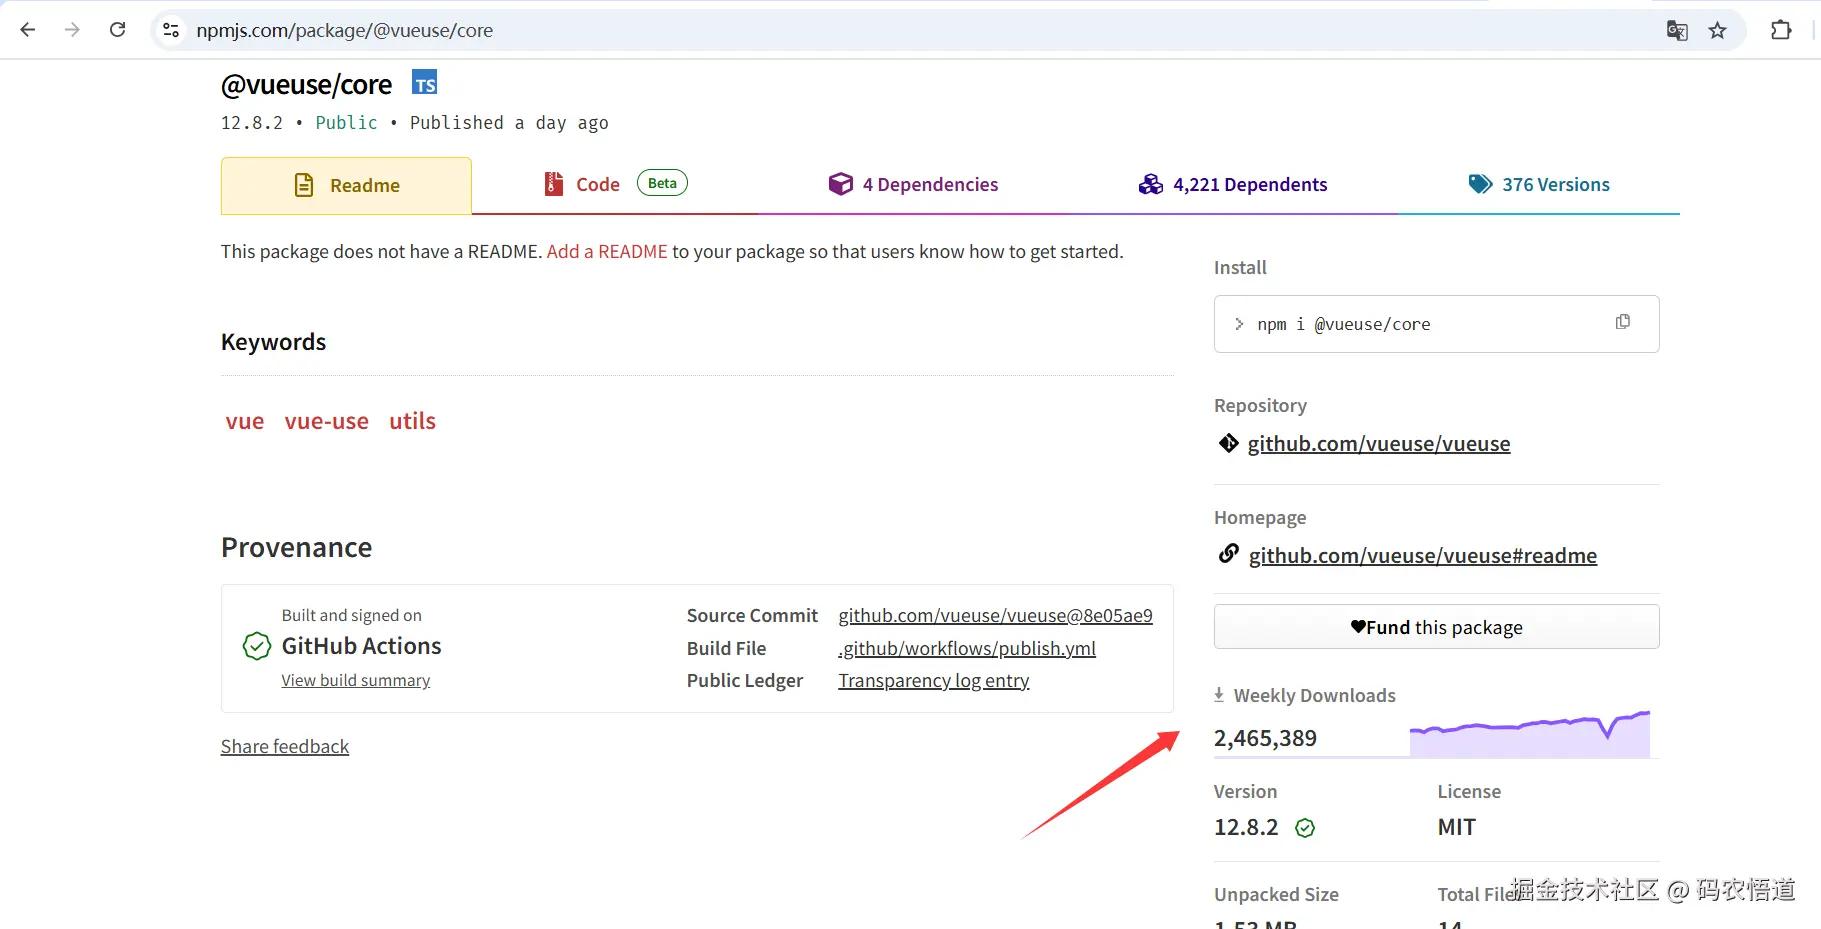Click the Public label under the title
The image size is (1821, 929).
tap(346, 123)
